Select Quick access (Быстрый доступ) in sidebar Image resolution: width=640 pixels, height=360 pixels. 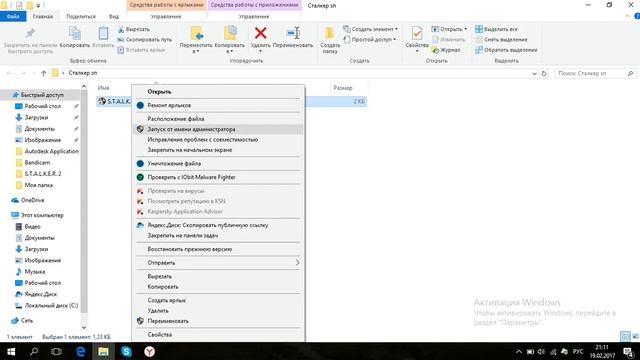(x=42, y=95)
